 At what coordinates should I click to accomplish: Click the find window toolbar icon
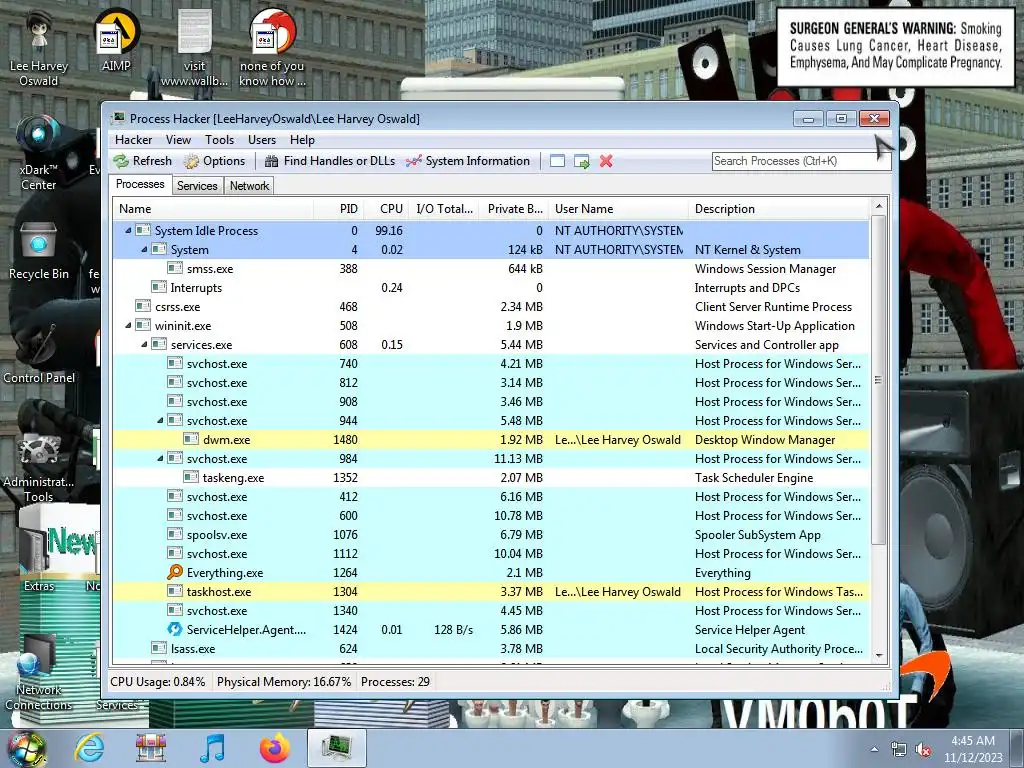click(x=557, y=161)
